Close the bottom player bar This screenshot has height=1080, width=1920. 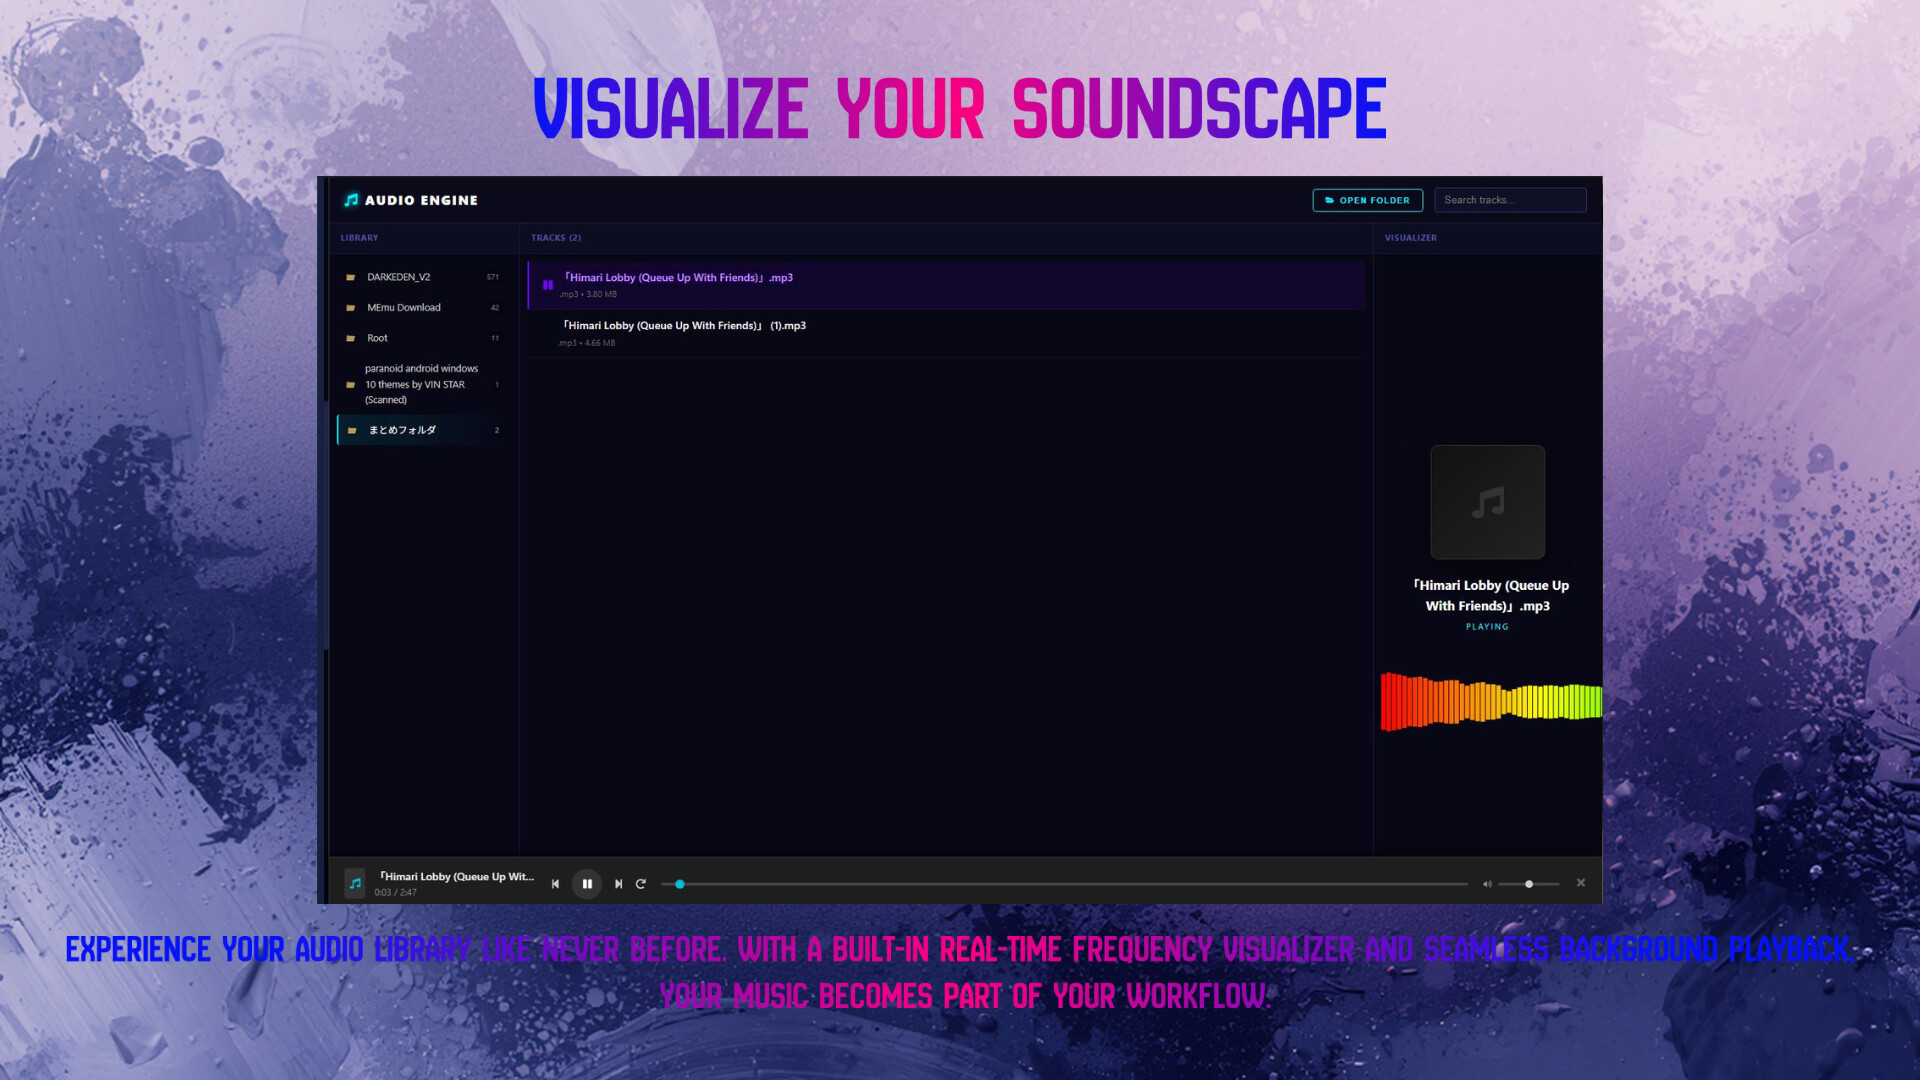click(1581, 883)
